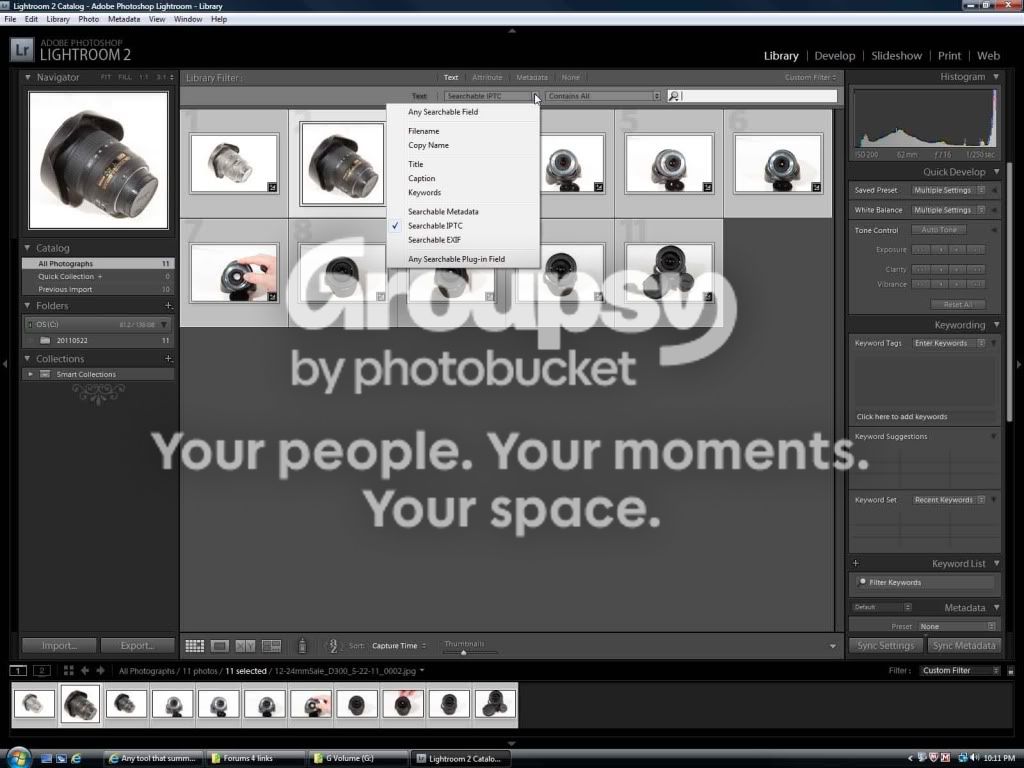The image size is (1024, 768).
Task: Collapse the Catalog panel
Action: coord(27,248)
